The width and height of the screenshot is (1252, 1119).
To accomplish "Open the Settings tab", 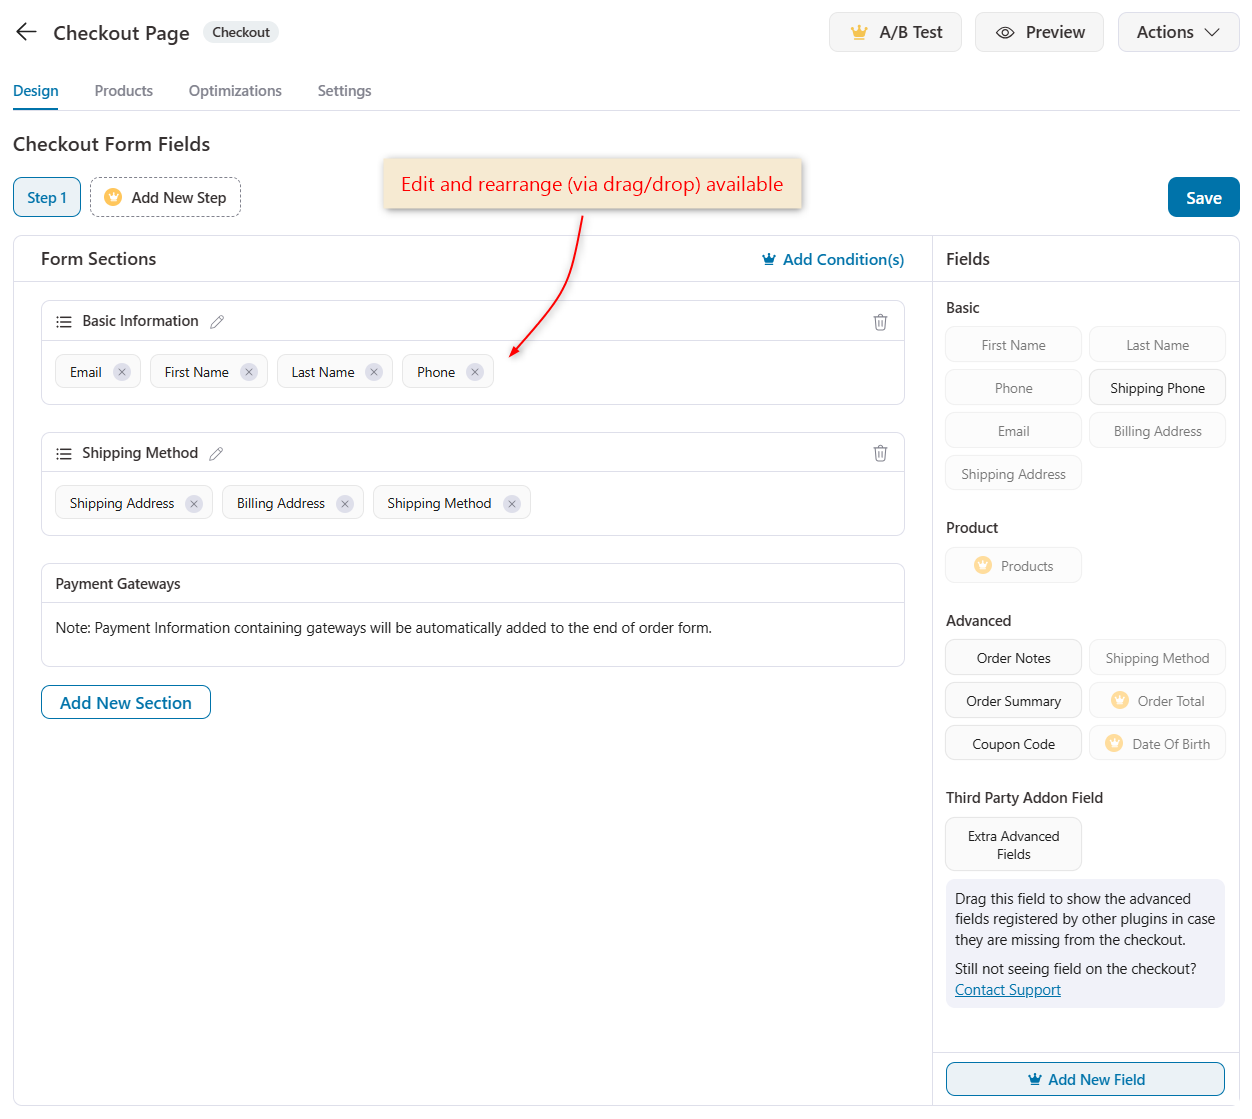I will 344,91.
